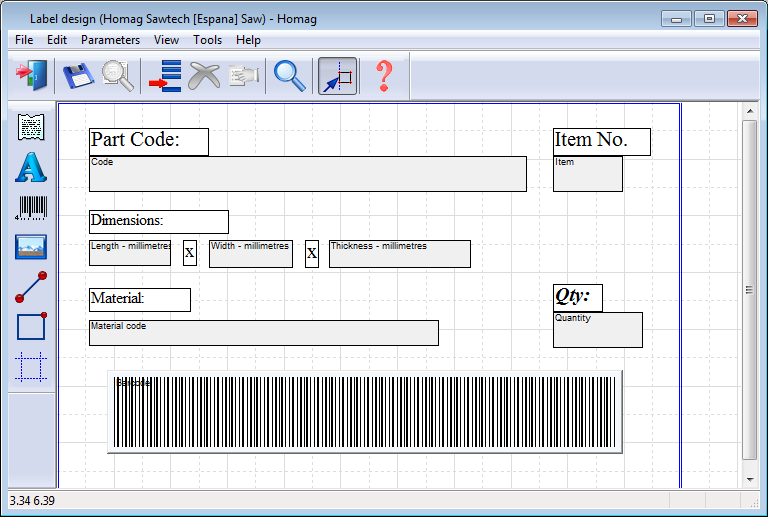Click the vertical scrollbar up arrow
This screenshot has height=517, width=768.
click(x=750, y=111)
